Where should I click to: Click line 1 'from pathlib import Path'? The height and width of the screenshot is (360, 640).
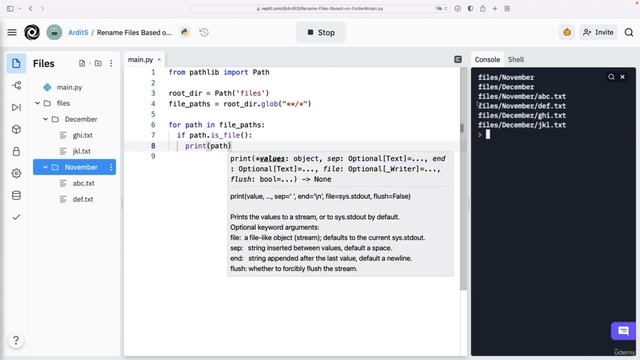[219, 72]
